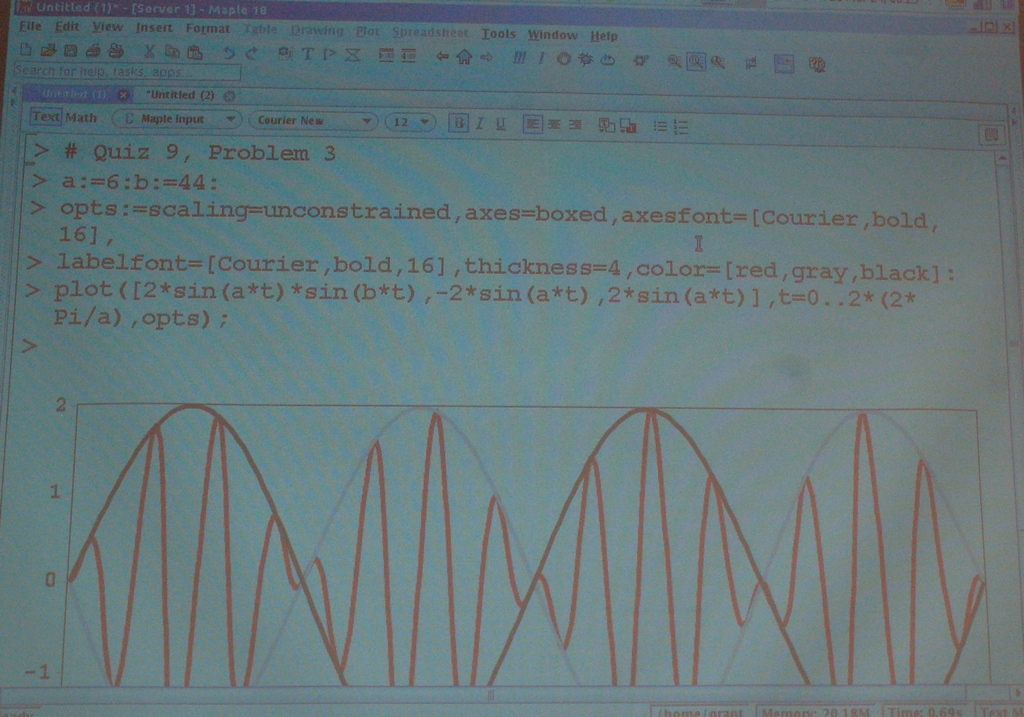
Task: Execute entire worksheet with triple exclamation icon
Action: [519, 59]
